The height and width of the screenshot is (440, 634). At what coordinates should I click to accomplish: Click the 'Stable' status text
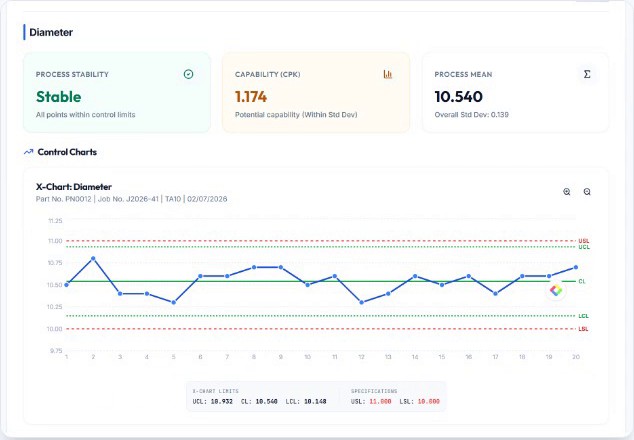tap(59, 97)
